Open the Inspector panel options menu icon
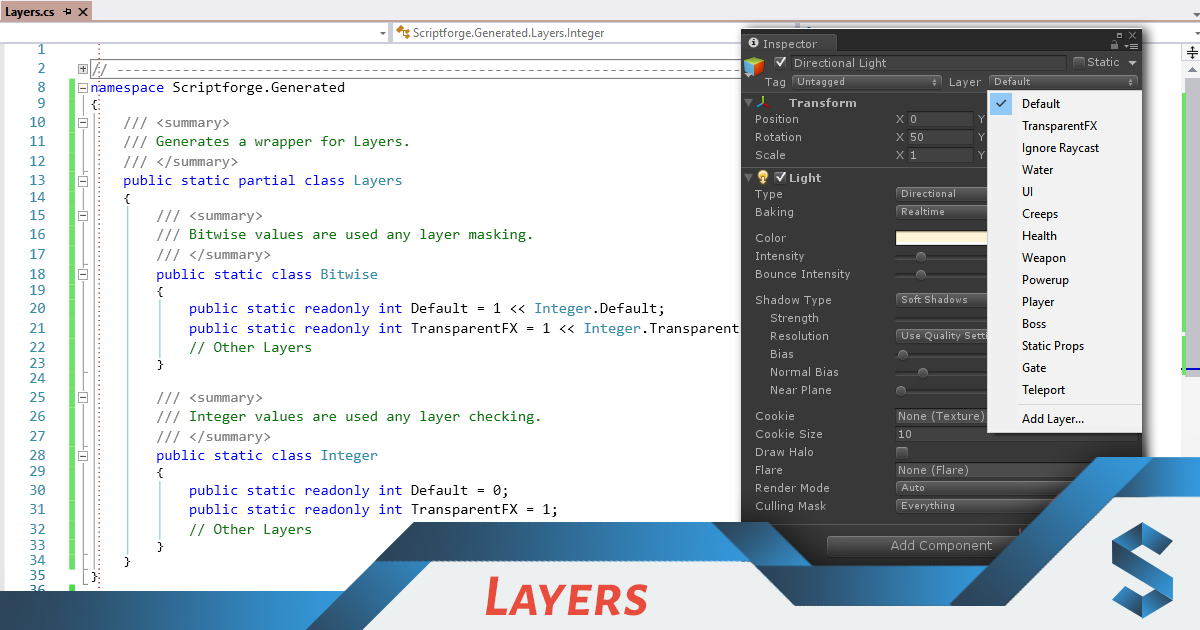 tap(1131, 44)
